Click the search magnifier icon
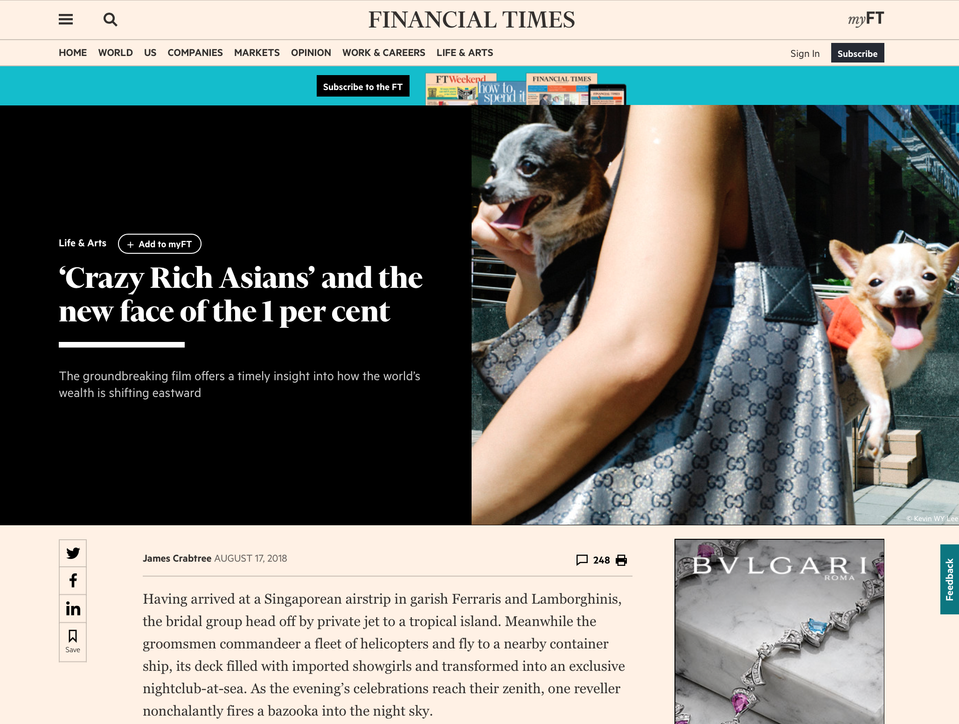This screenshot has height=724, width=959. pyautogui.click(x=110, y=20)
